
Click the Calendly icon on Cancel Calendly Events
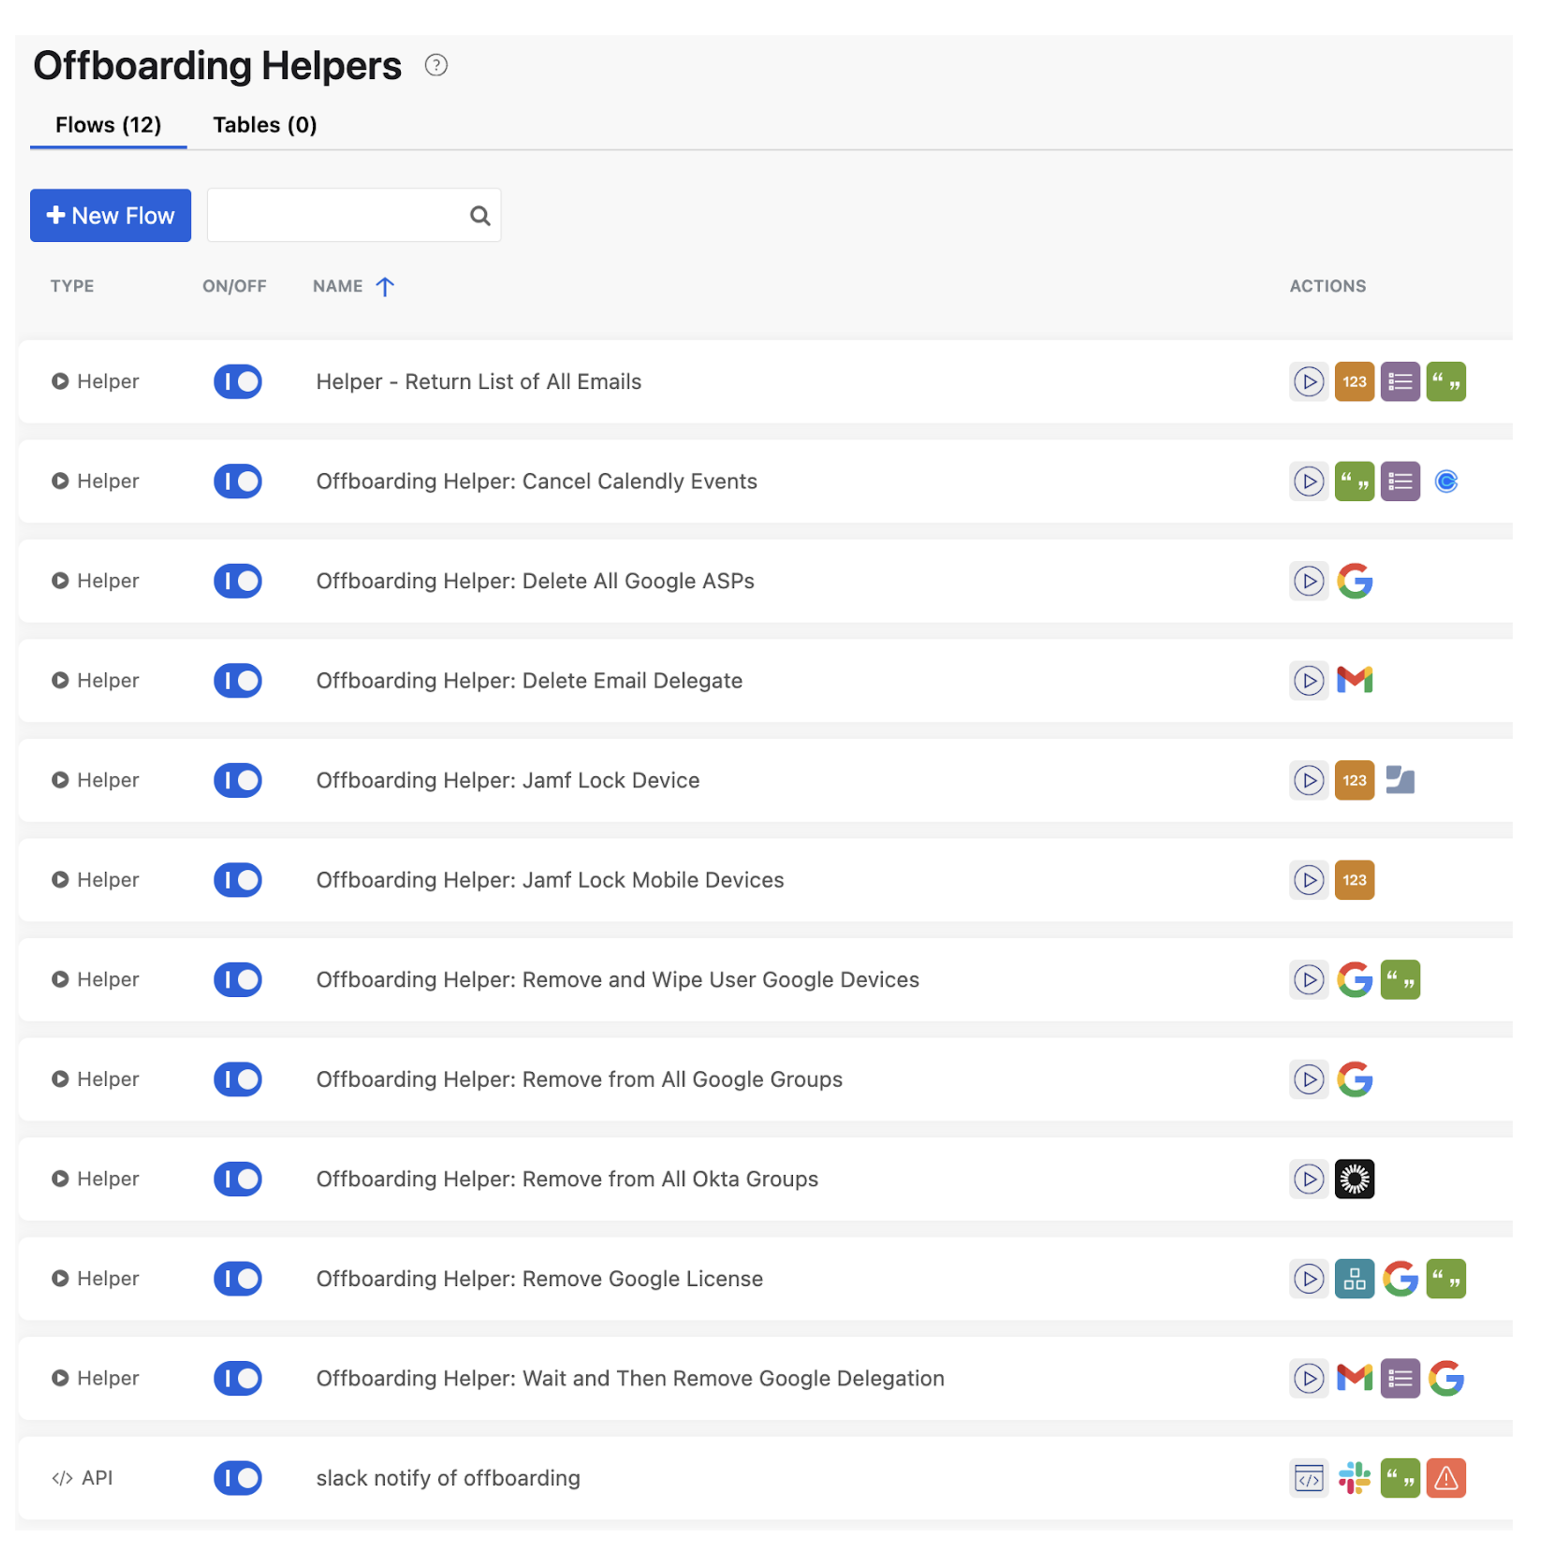(1446, 481)
